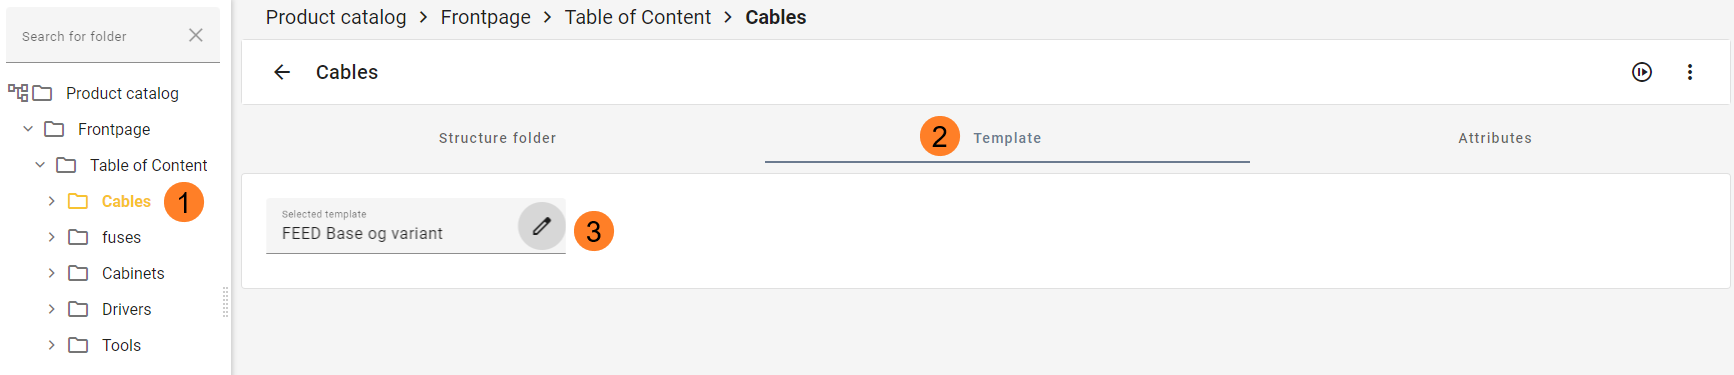This screenshot has width=1734, height=375.
Task: Click the pencil icon to edit selected template
Action: tap(541, 226)
